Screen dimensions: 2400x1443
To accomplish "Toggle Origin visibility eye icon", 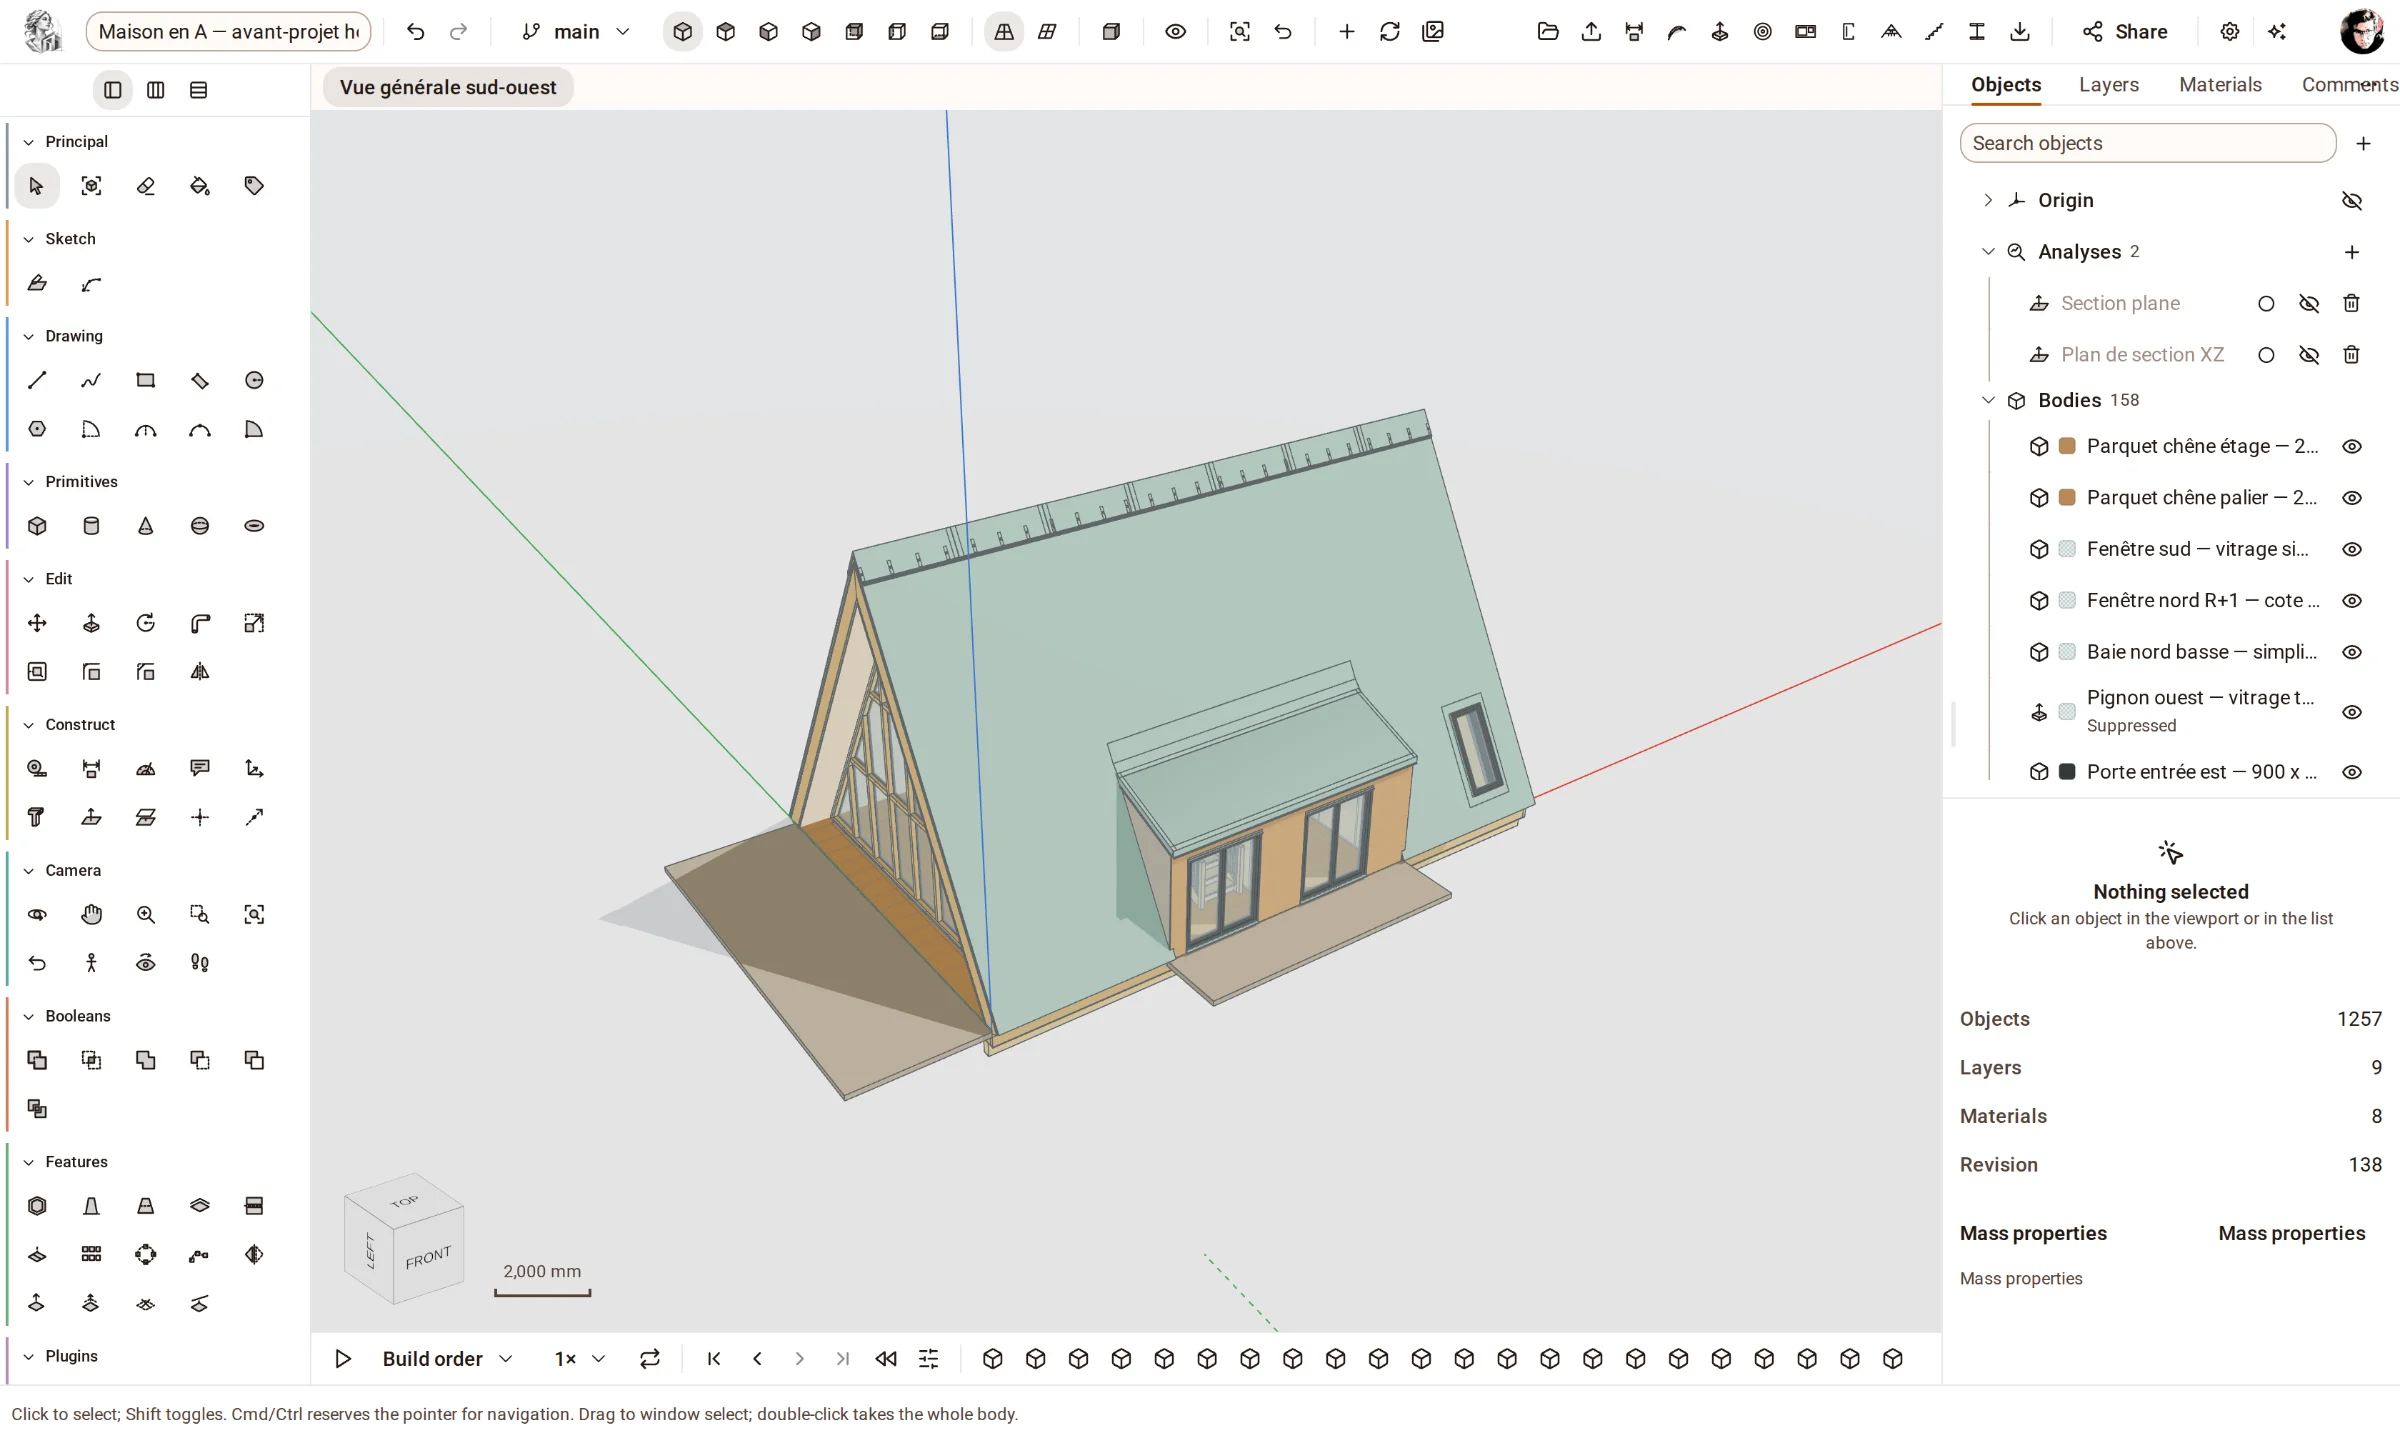I will pos(2352,200).
